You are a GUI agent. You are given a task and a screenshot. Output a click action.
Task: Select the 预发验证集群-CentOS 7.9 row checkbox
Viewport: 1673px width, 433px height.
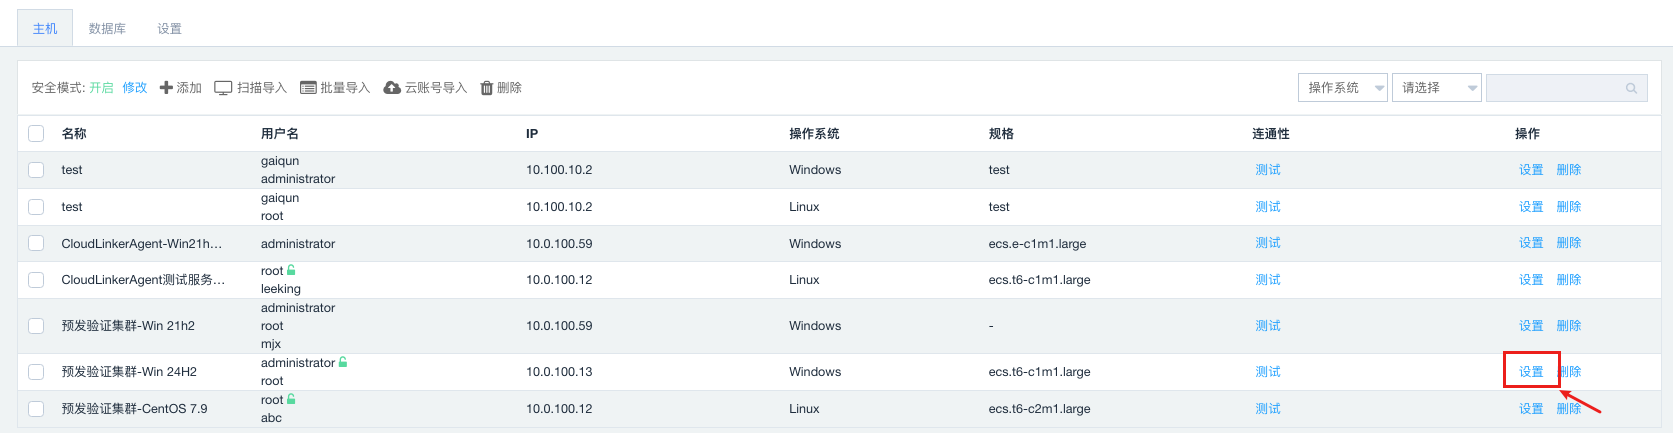pyautogui.click(x=37, y=409)
